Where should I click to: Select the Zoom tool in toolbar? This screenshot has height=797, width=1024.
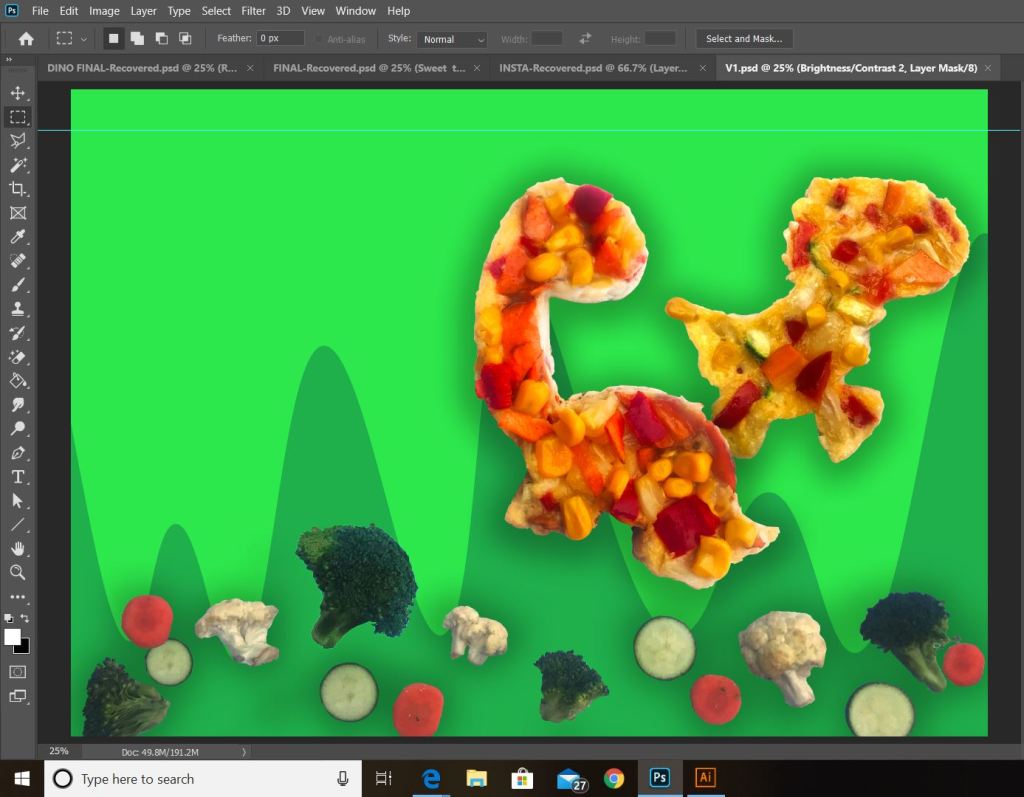[x=17, y=572]
